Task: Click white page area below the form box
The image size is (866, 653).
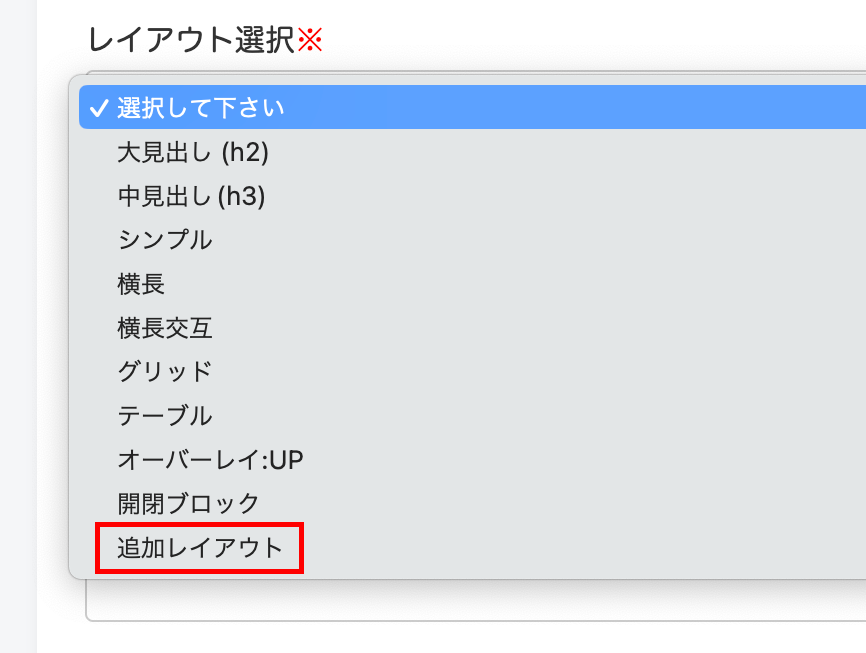Action: coord(450,638)
